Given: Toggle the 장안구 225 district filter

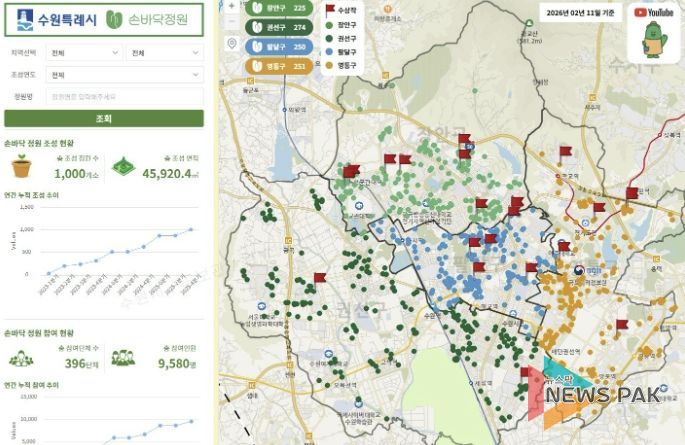Looking at the screenshot, I should point(274,8).
